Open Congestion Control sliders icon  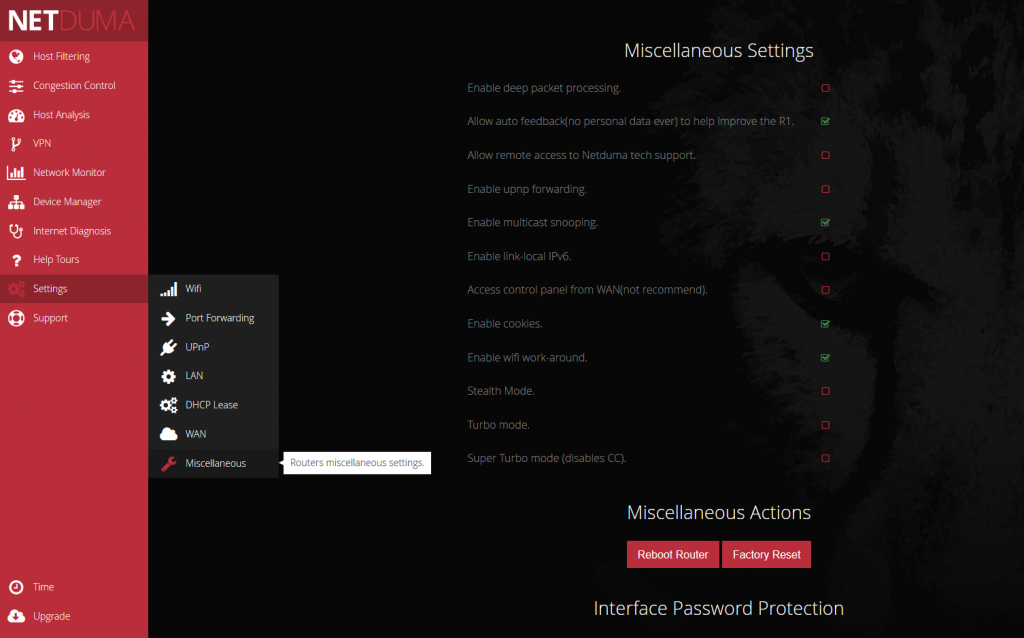pos(16,86)
